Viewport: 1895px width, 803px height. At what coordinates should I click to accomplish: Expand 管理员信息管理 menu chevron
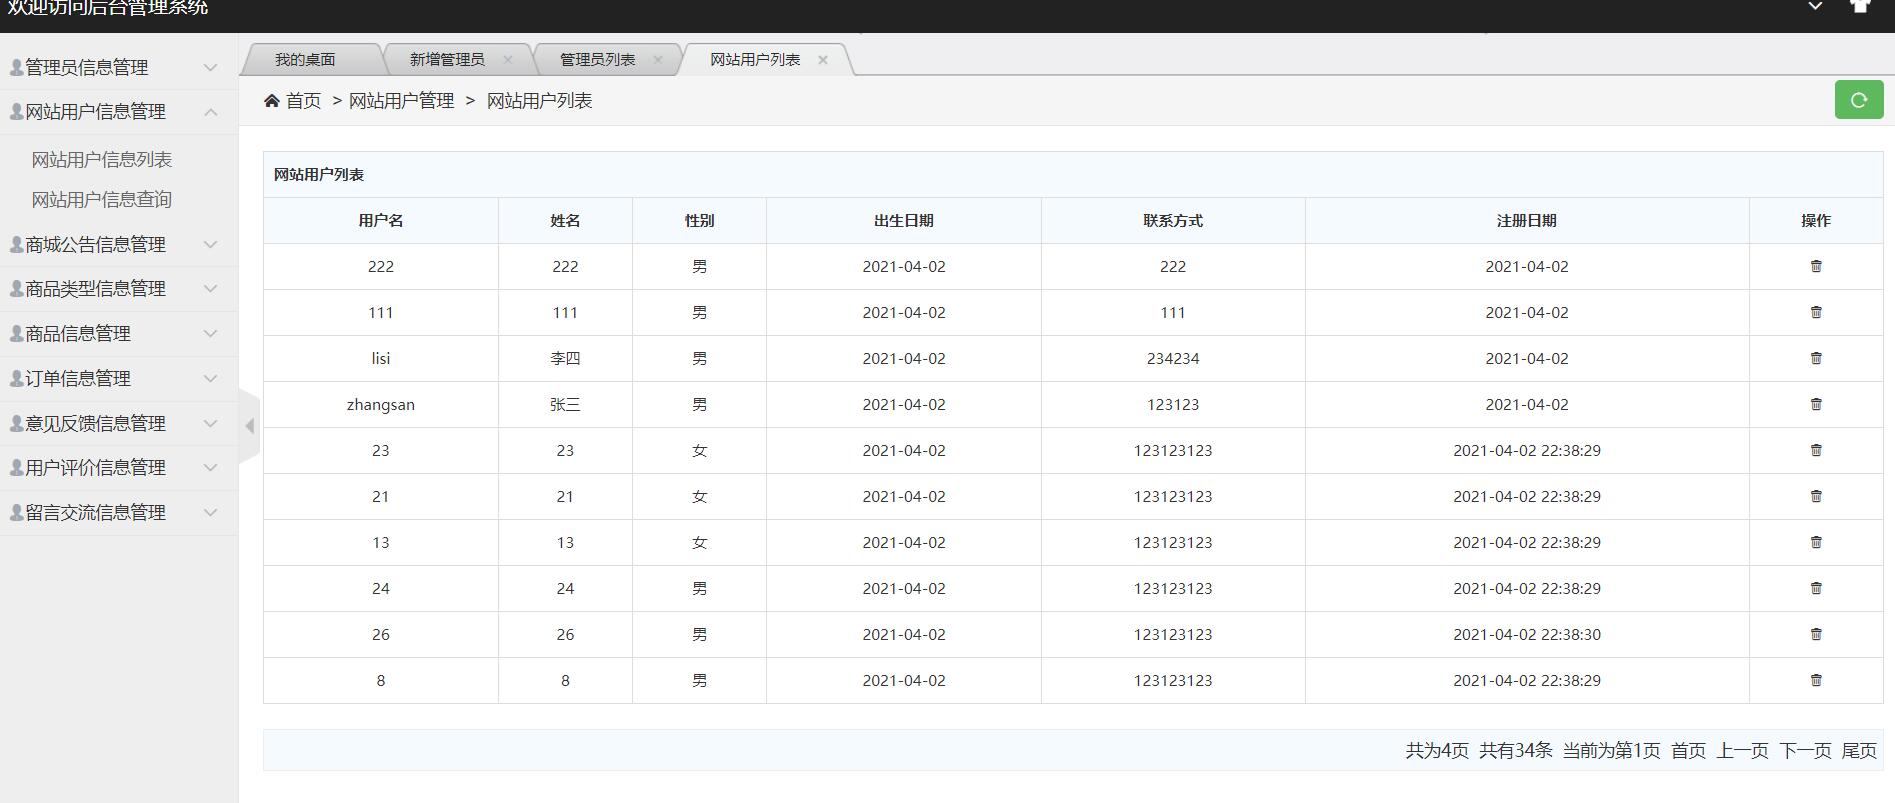click(x=210, y=67)
